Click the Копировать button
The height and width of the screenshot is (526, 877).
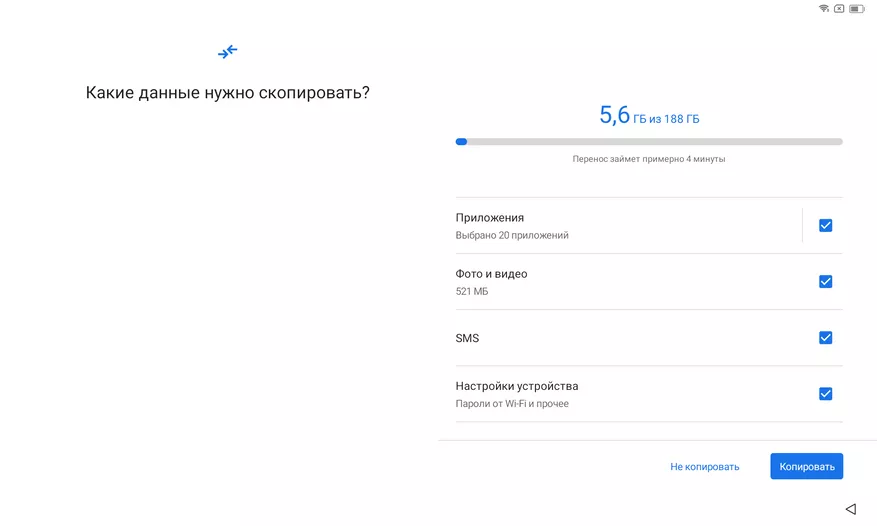(x=806, y=466)
